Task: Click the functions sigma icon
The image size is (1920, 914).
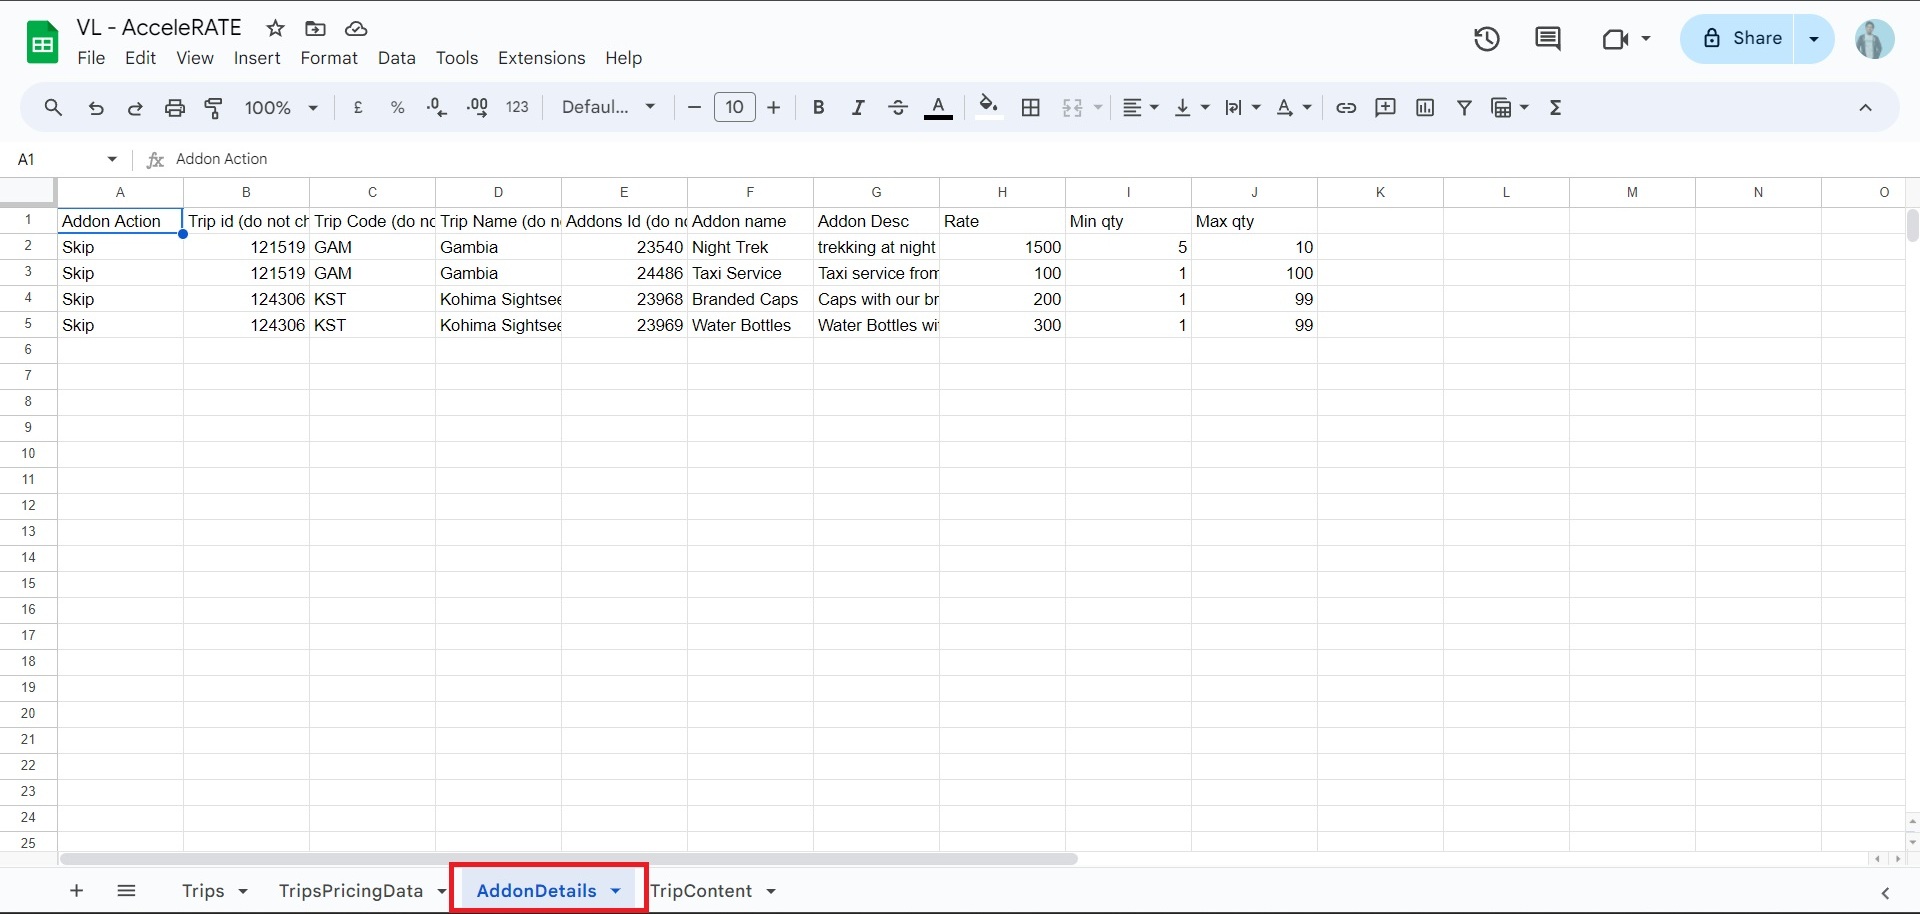Action: tap(1555, 108)
